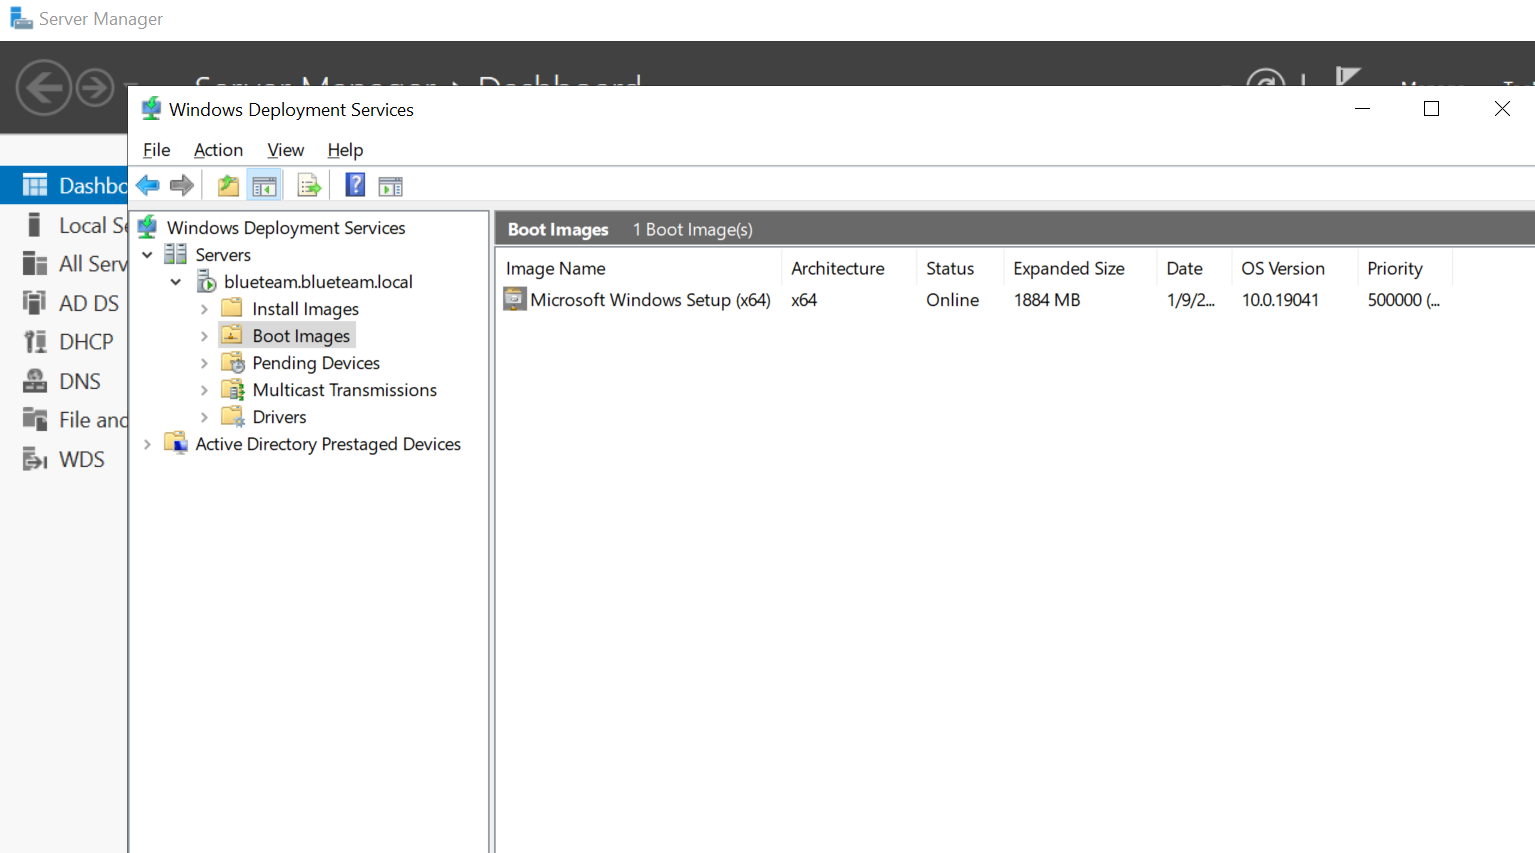Expand Active Directory Prestaged Devices node

click(x=148, y=444)
